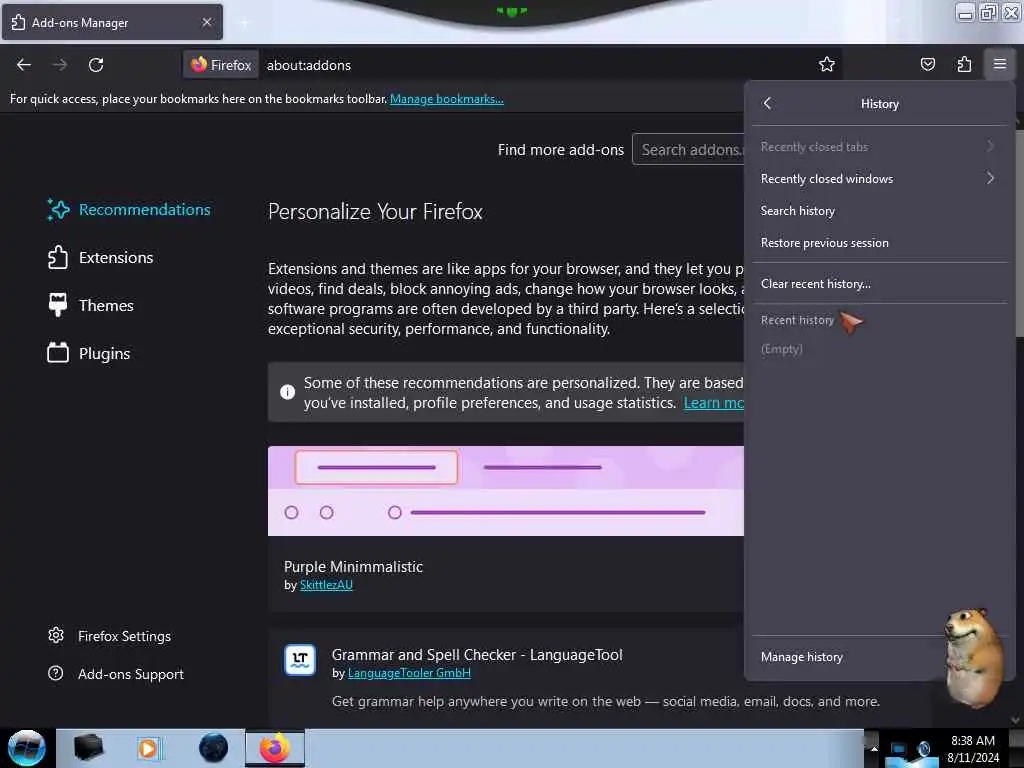Open the black box taskbar application

click(x=88, y=748)
